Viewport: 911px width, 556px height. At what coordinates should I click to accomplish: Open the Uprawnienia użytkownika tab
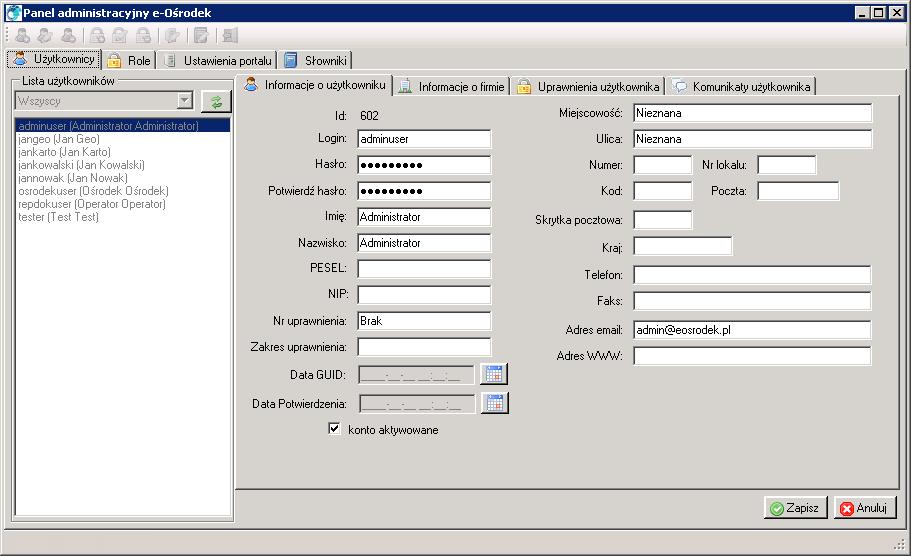pos(588,87)
